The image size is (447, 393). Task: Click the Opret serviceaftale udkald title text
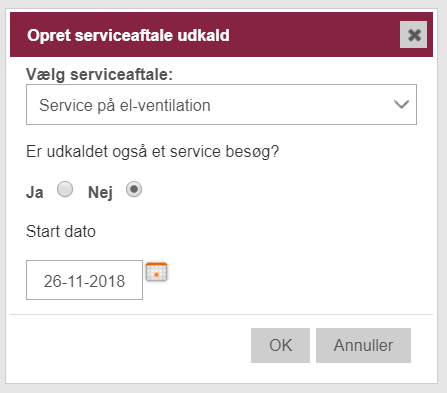(x=128, y=35)
